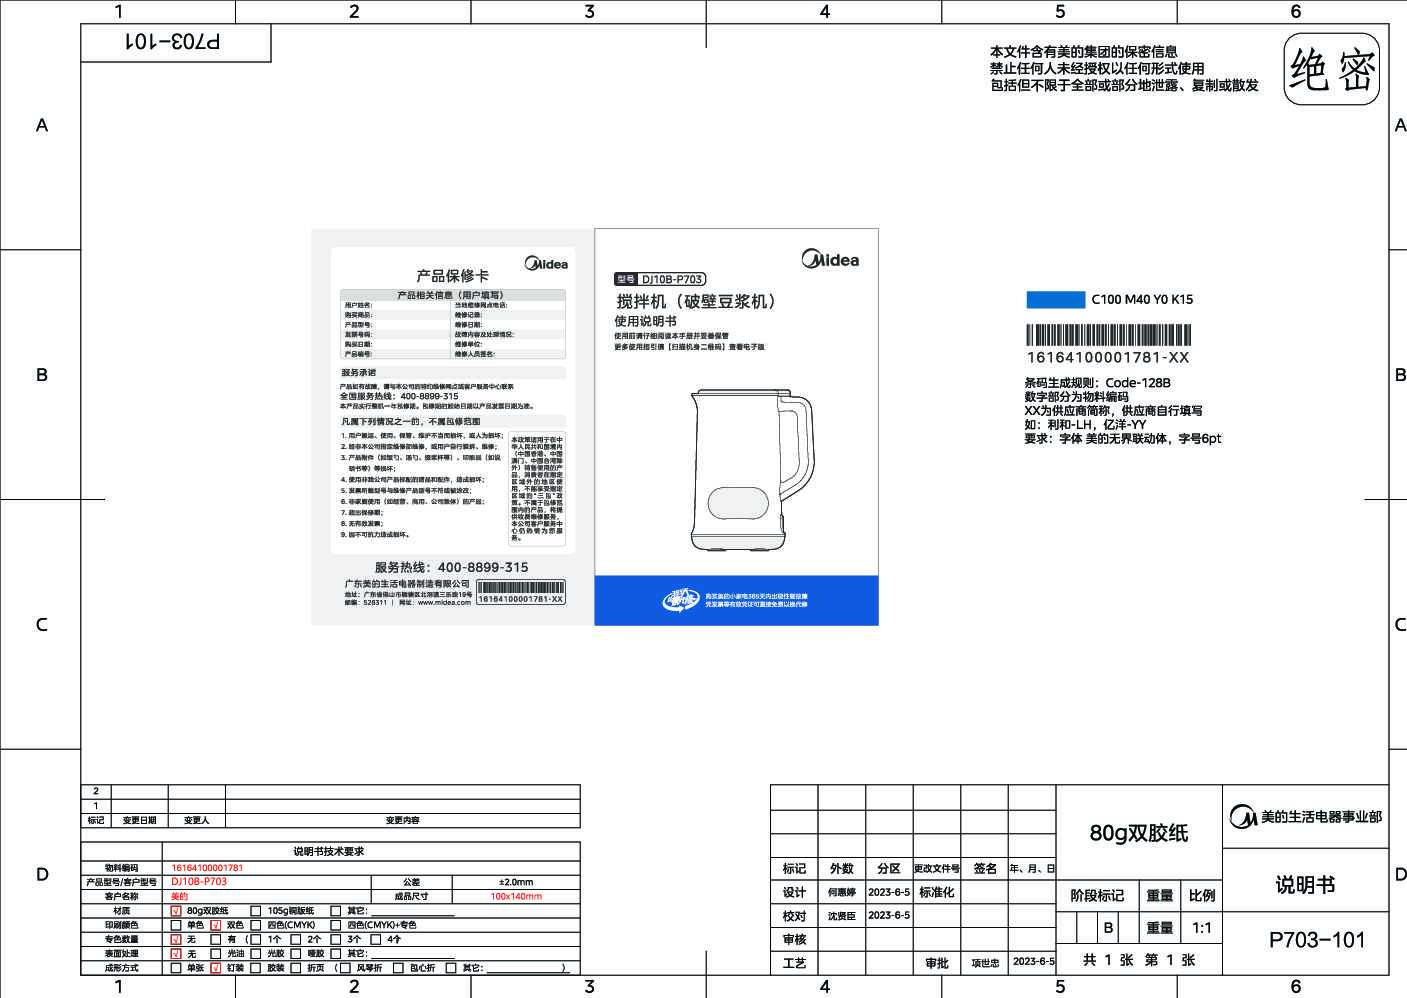The width and height of the screenshot is (1407, 998).
Task: Click the 100x140mm finished size value
Action: tap(516, 896)
